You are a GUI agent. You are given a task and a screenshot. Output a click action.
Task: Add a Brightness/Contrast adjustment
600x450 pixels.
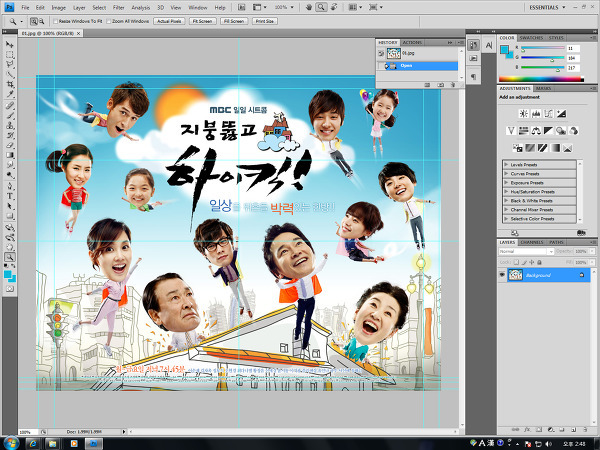(x=524, y=114)
